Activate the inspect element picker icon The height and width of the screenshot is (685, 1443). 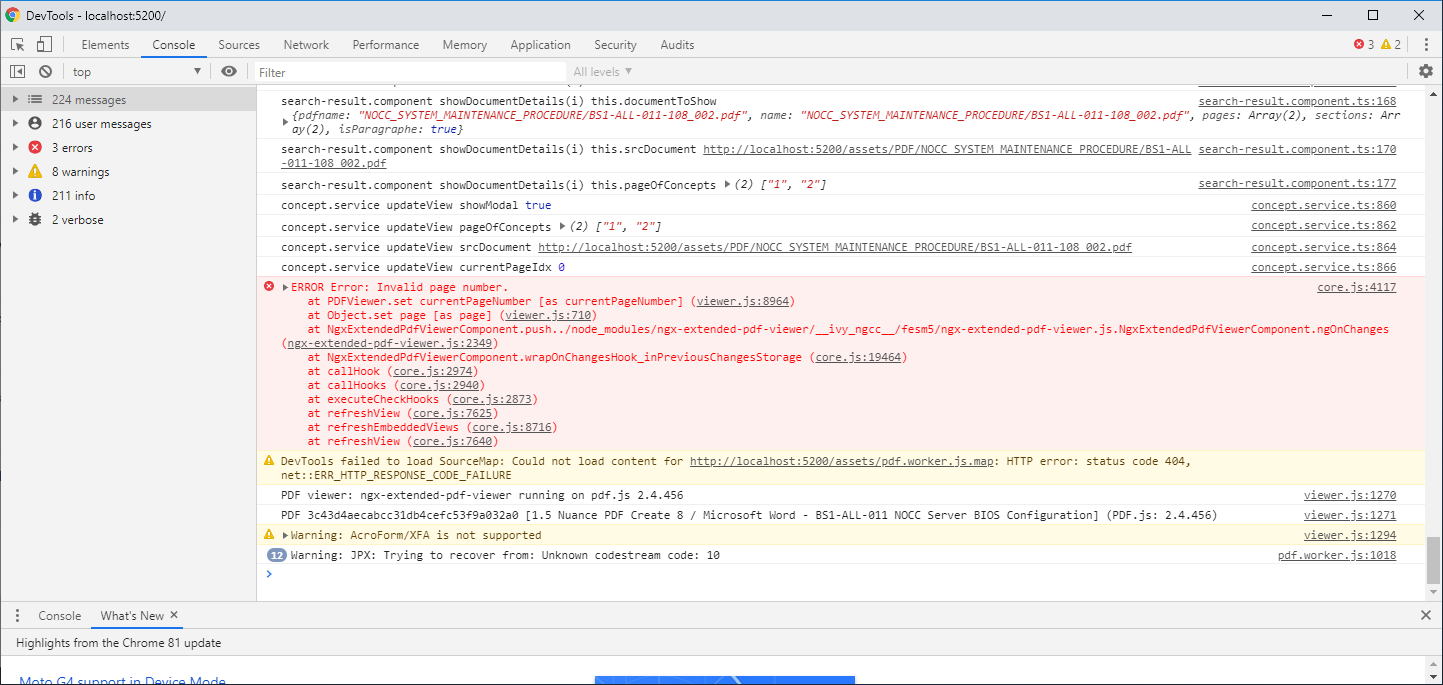tap(18, 44)
